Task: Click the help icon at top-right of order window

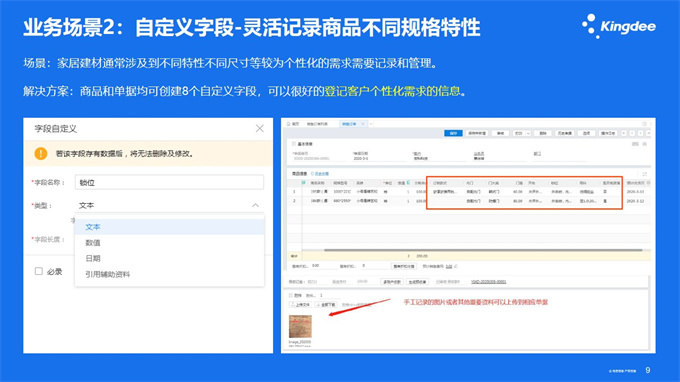Action: [x=644, y=124]
